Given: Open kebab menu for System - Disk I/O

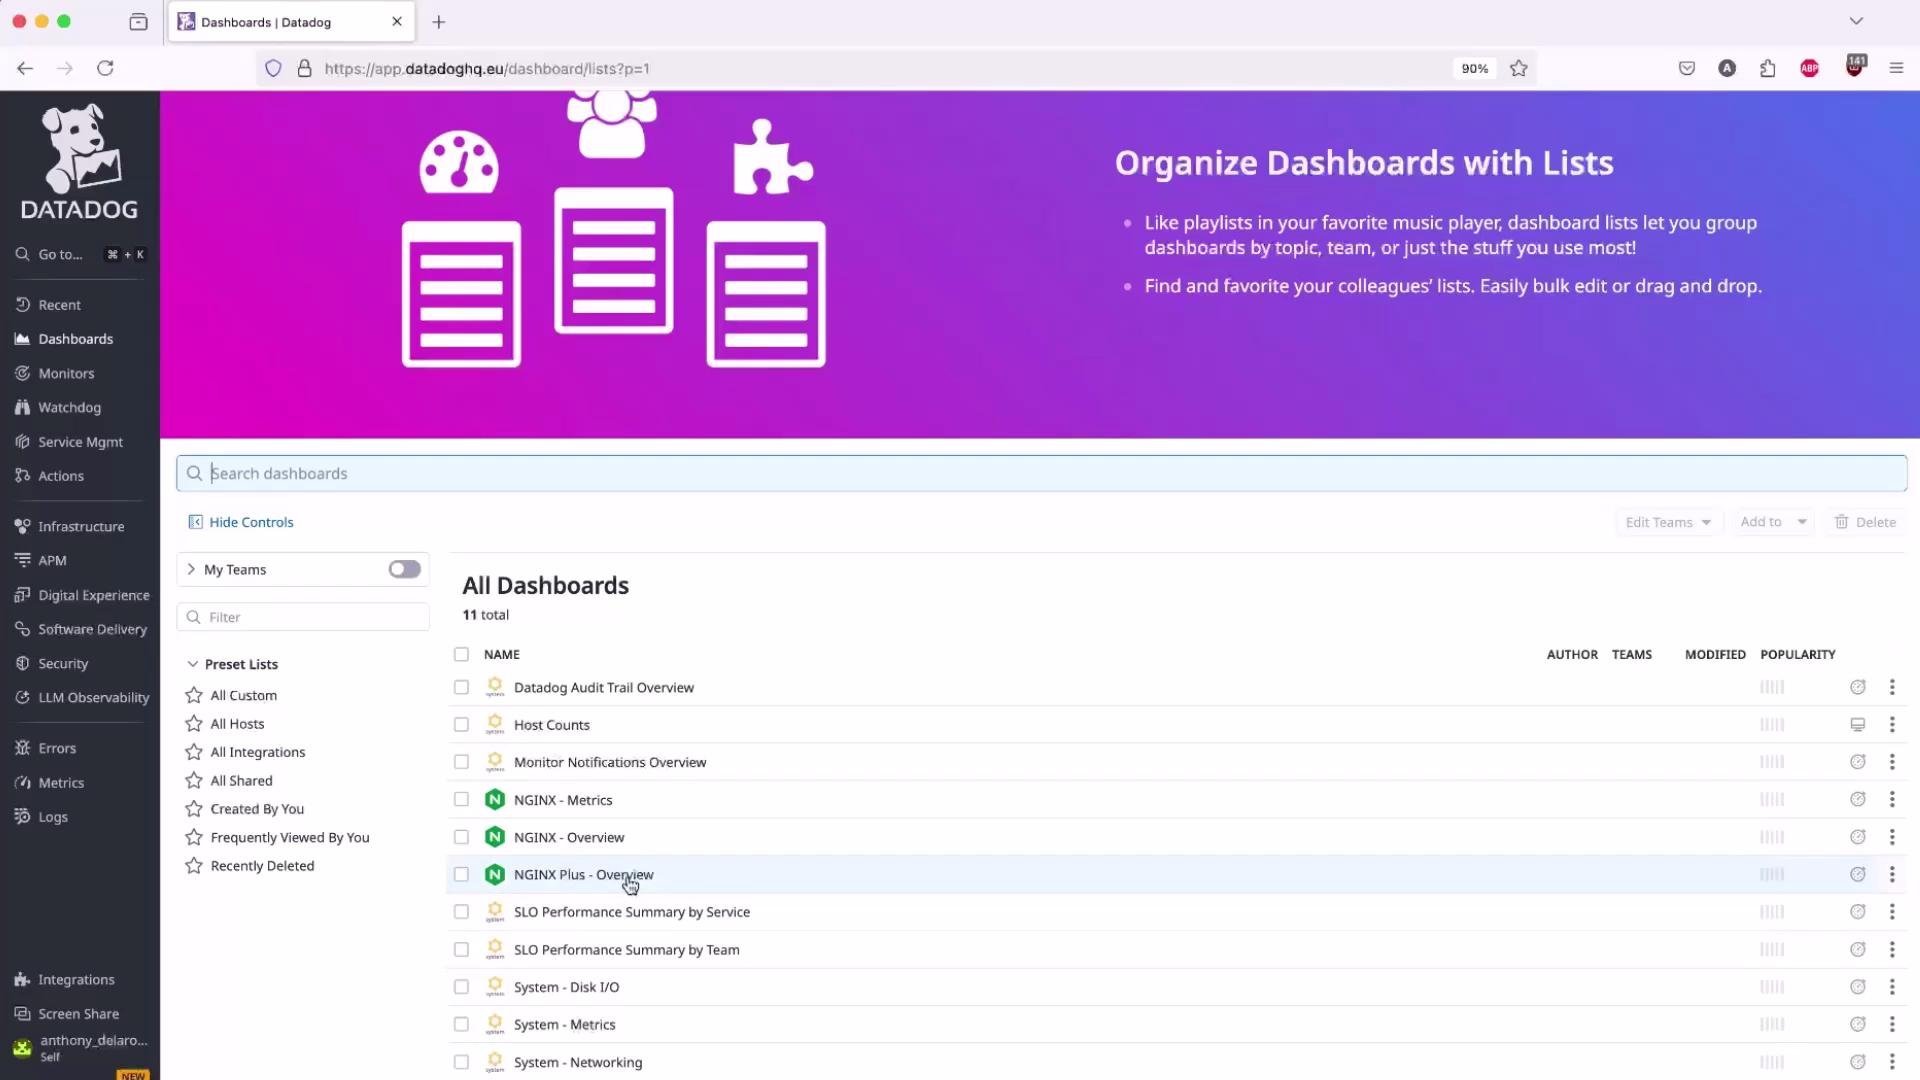Looking at the screenshot, I should pyautogui.click(x=1892, y=987).
